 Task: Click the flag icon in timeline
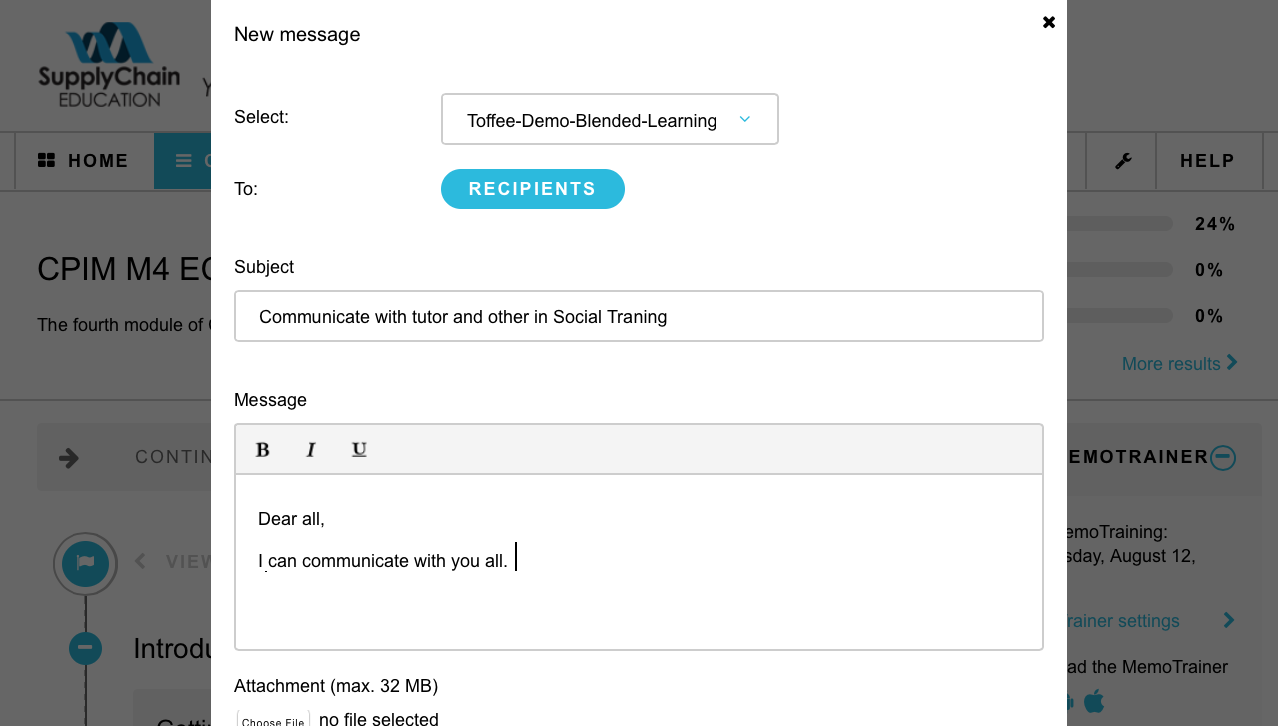click(85, 564)
